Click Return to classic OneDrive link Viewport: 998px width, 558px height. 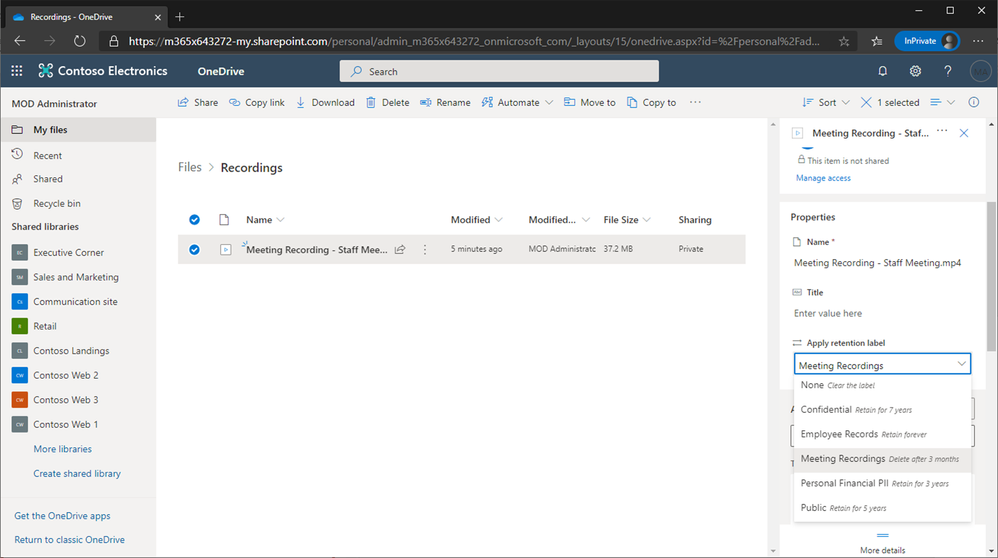(69, 540)
